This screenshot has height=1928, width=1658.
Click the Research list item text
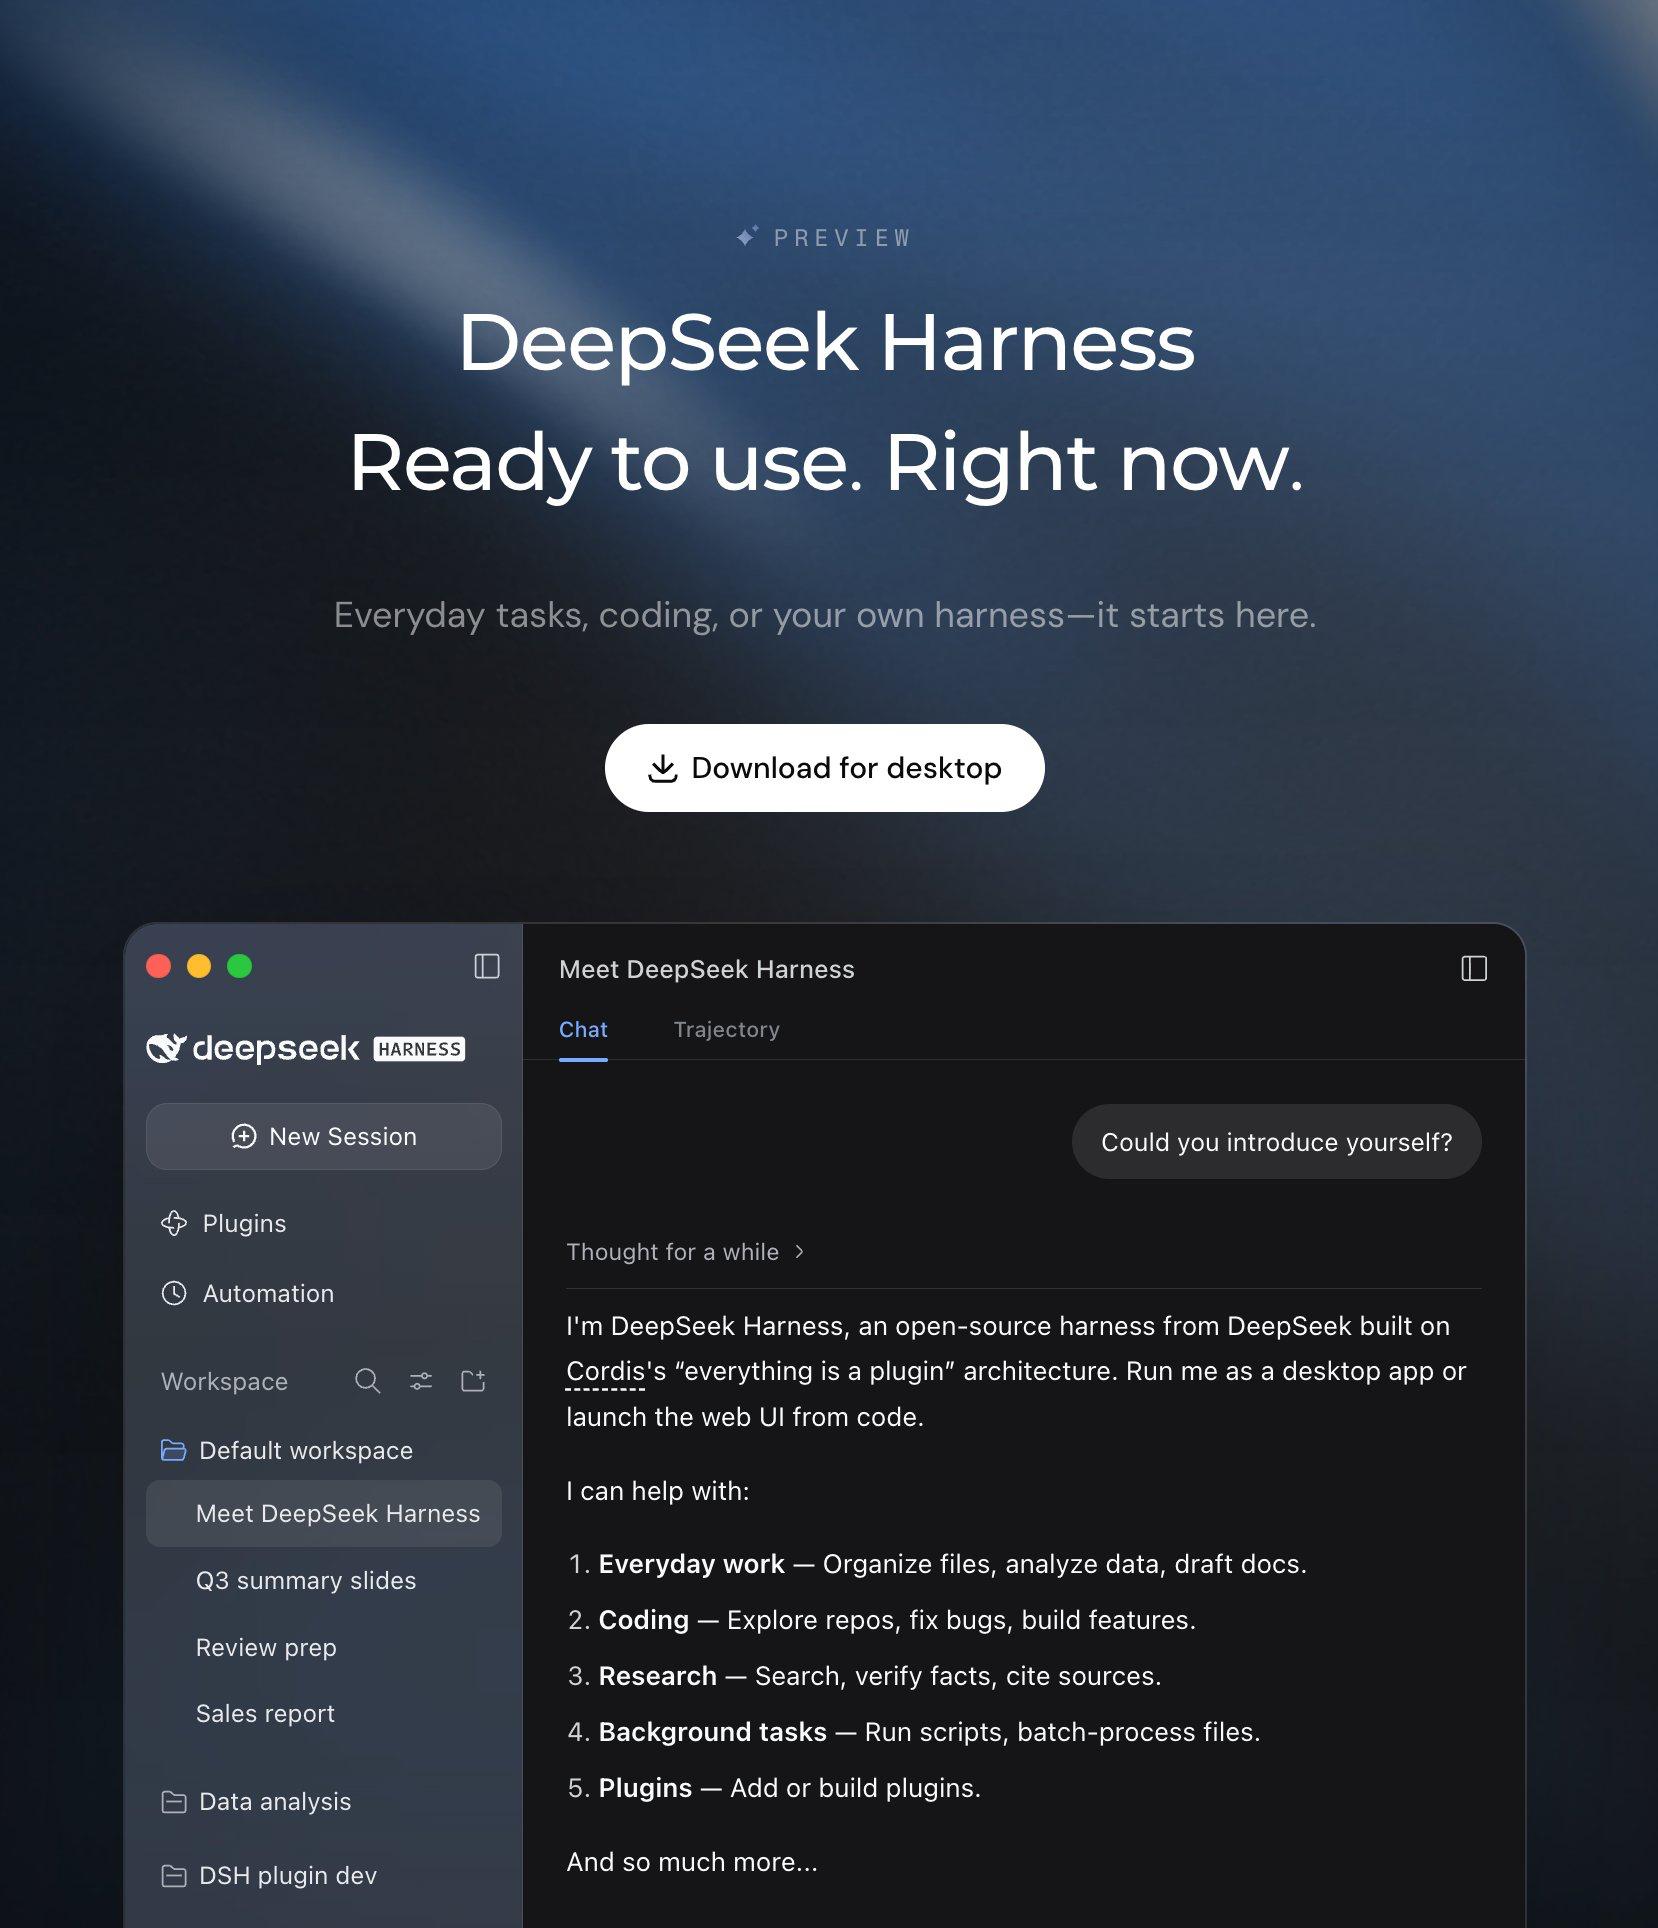(864, 1676)
